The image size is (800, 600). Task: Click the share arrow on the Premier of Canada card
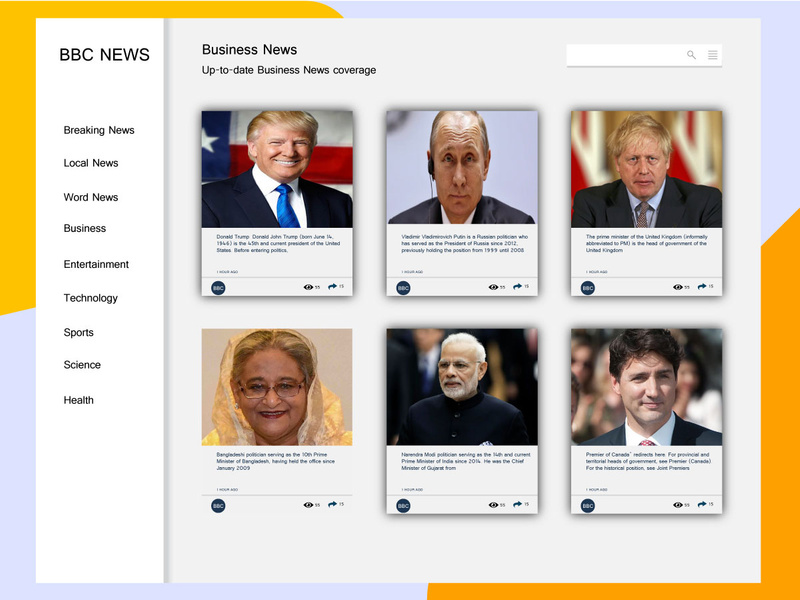702,504
